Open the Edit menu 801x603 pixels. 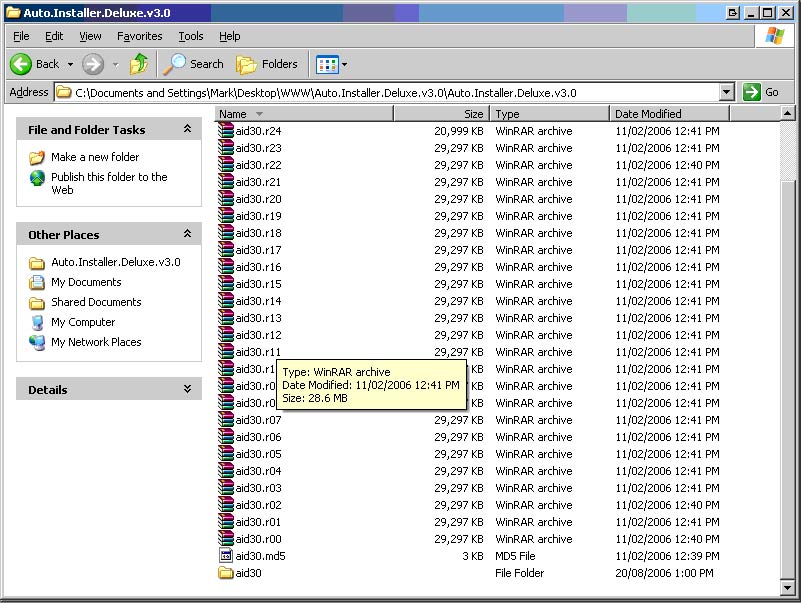[54, 36]
